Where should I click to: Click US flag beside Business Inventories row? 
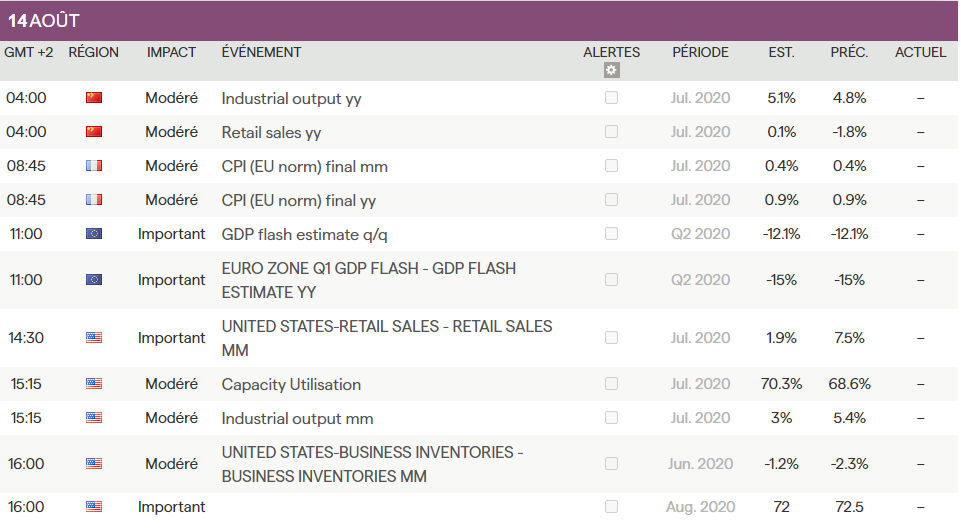click(x=94, y=464)
